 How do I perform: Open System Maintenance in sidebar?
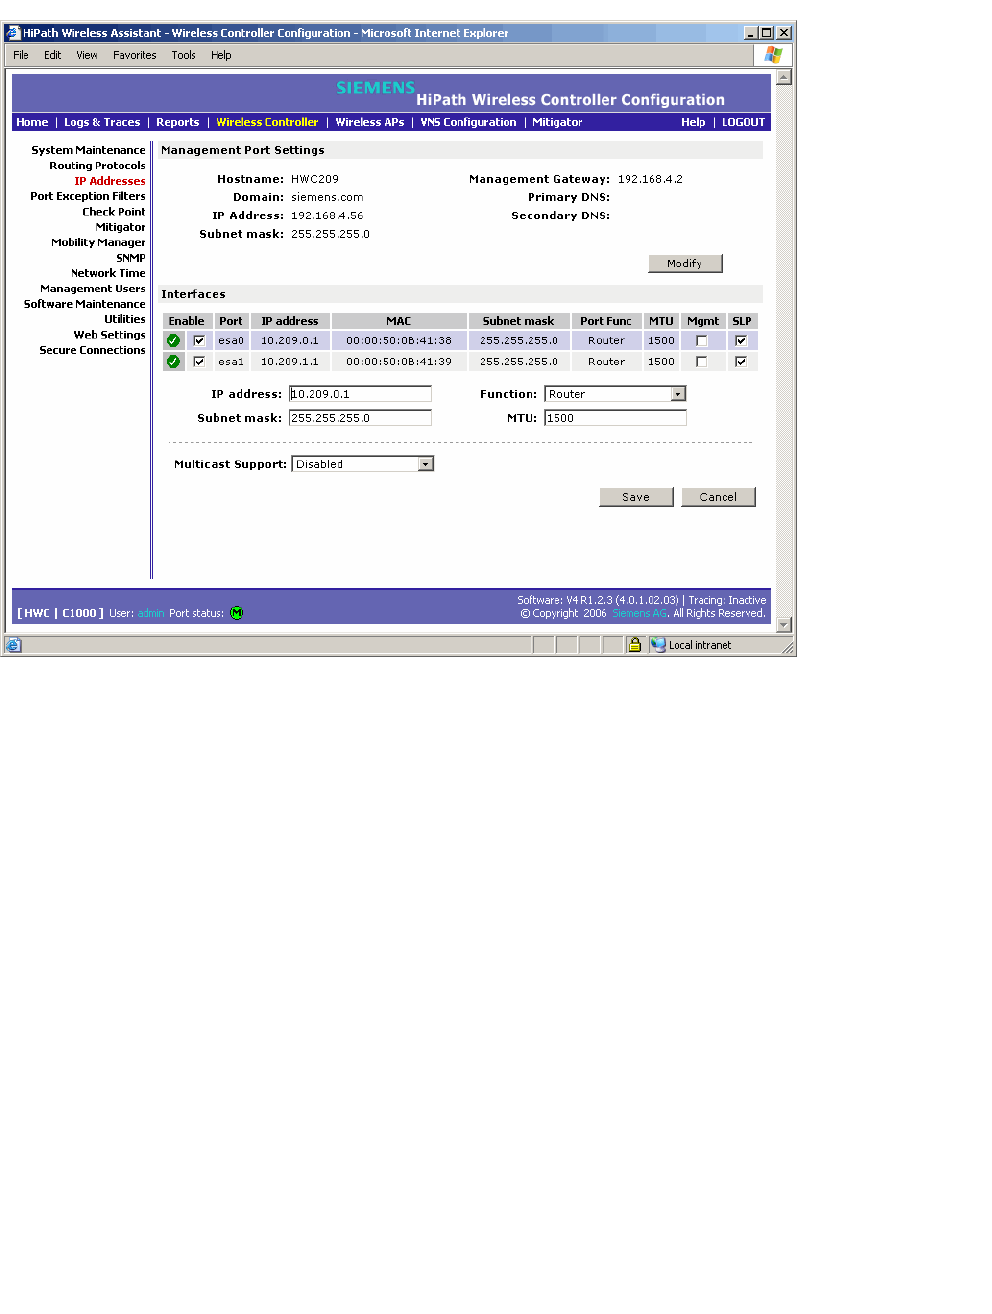88,150
